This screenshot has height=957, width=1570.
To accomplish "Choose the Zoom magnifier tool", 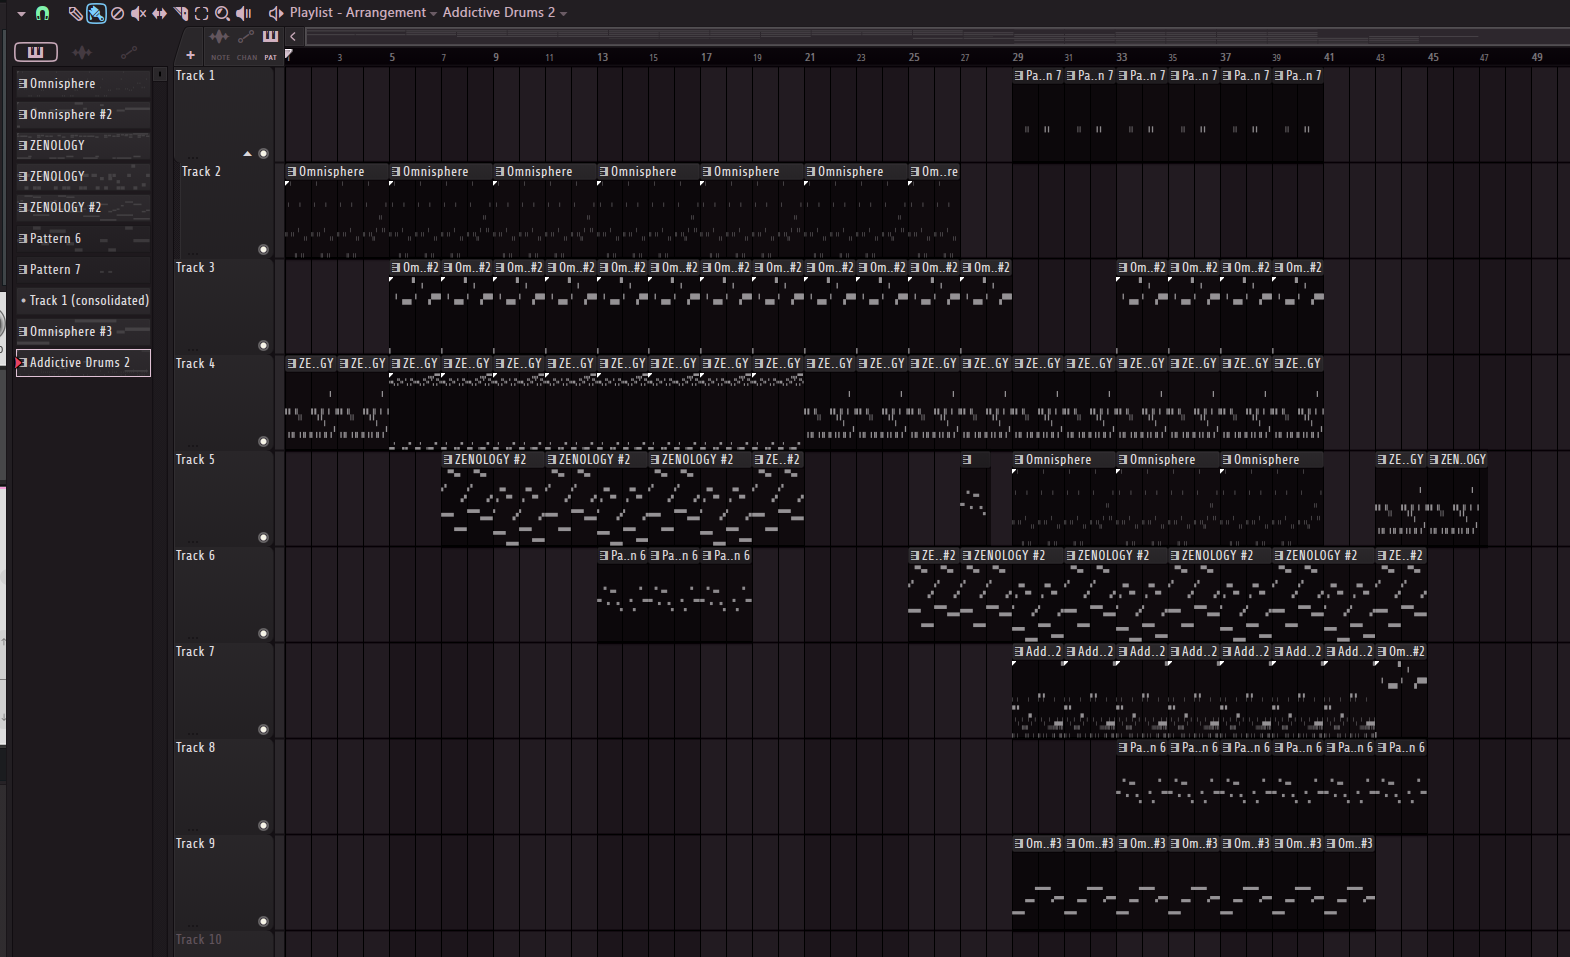I will pos(223,13).
